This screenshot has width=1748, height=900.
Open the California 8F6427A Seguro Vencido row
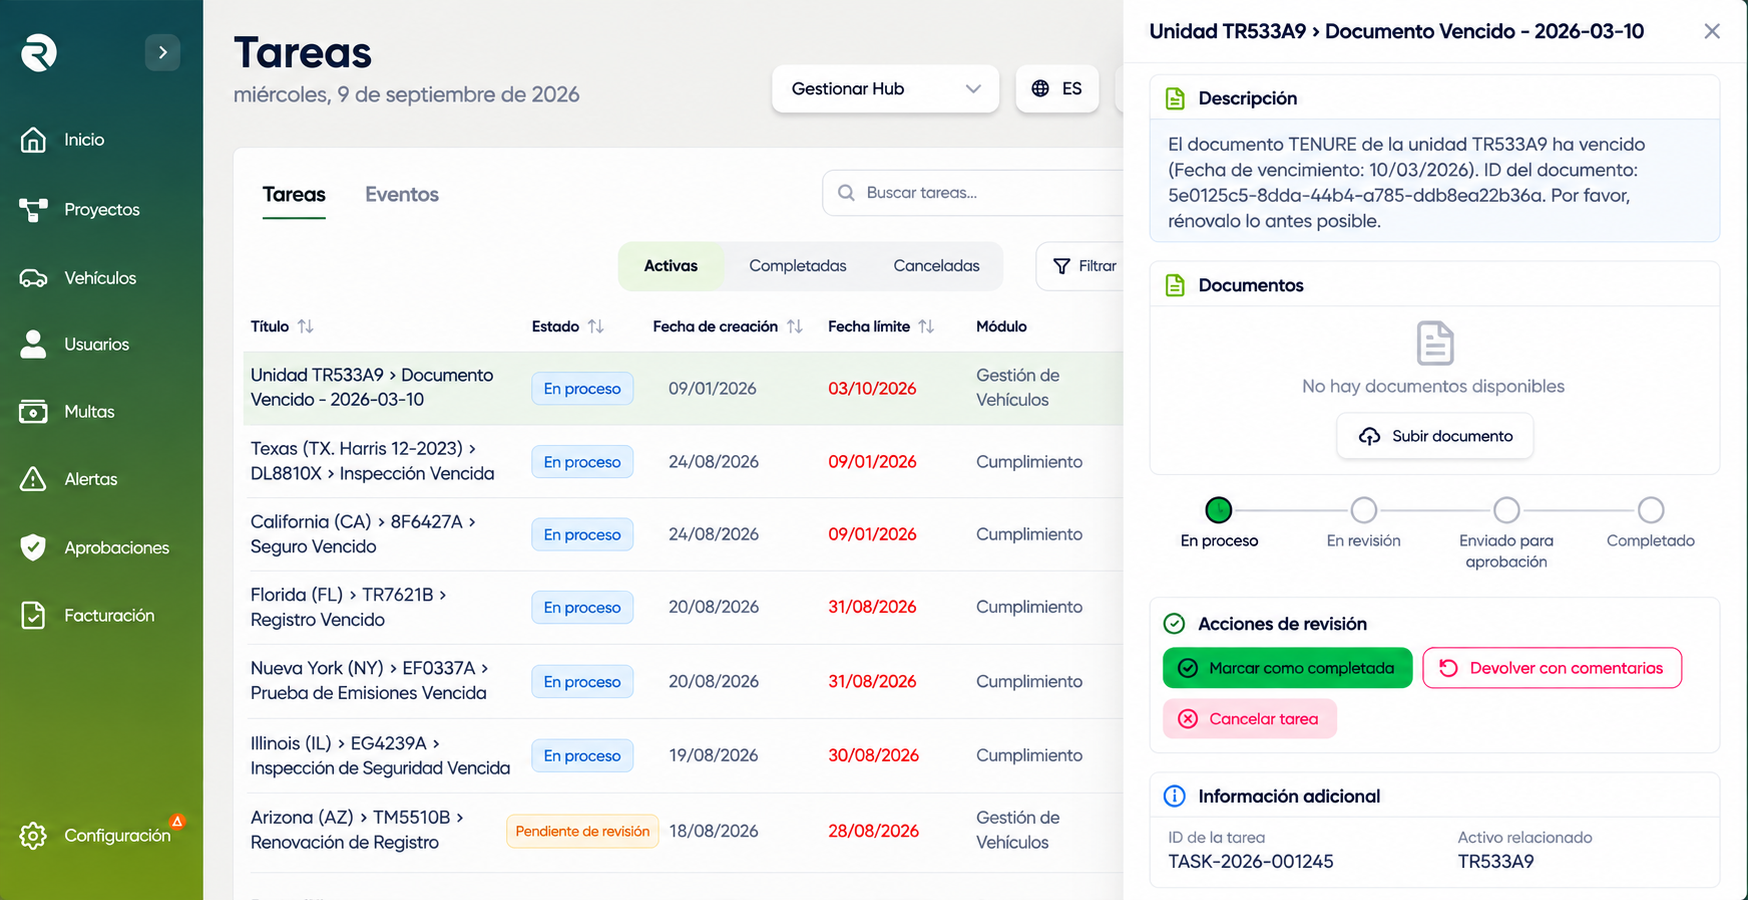point(683,534)
